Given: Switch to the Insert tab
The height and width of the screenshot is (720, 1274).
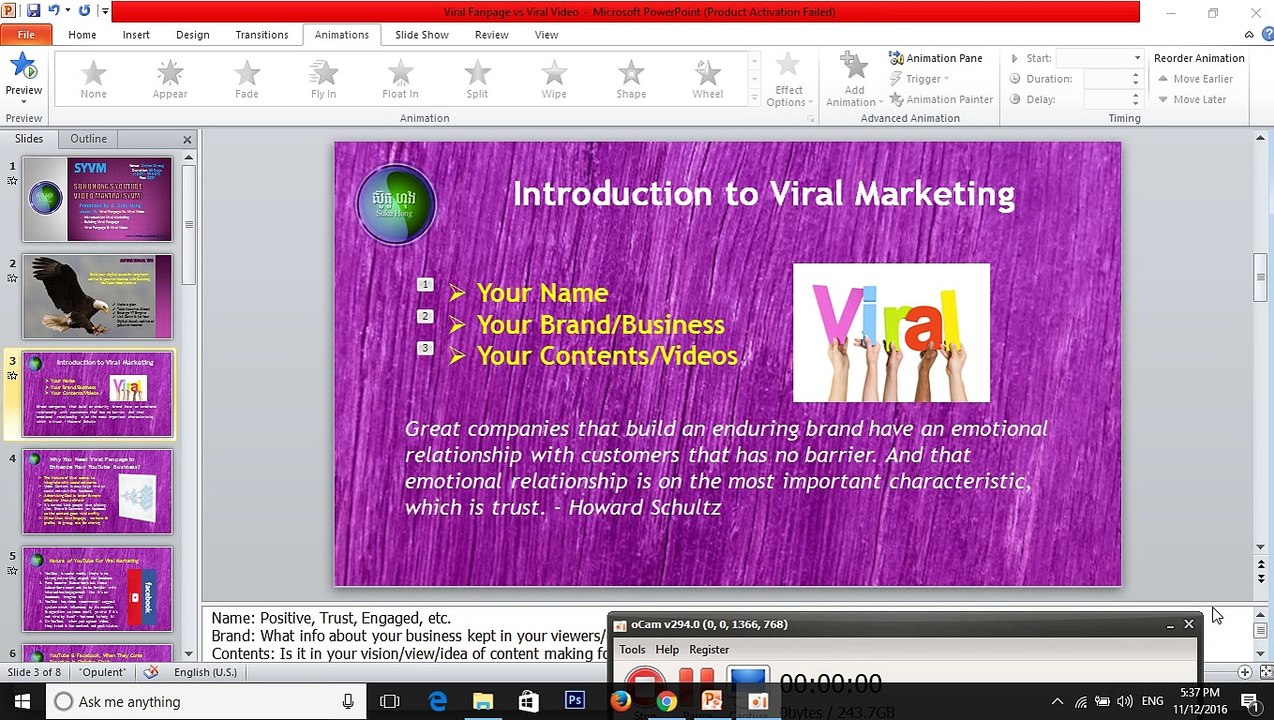Looking at the screenshot, I should coord(136,34).
